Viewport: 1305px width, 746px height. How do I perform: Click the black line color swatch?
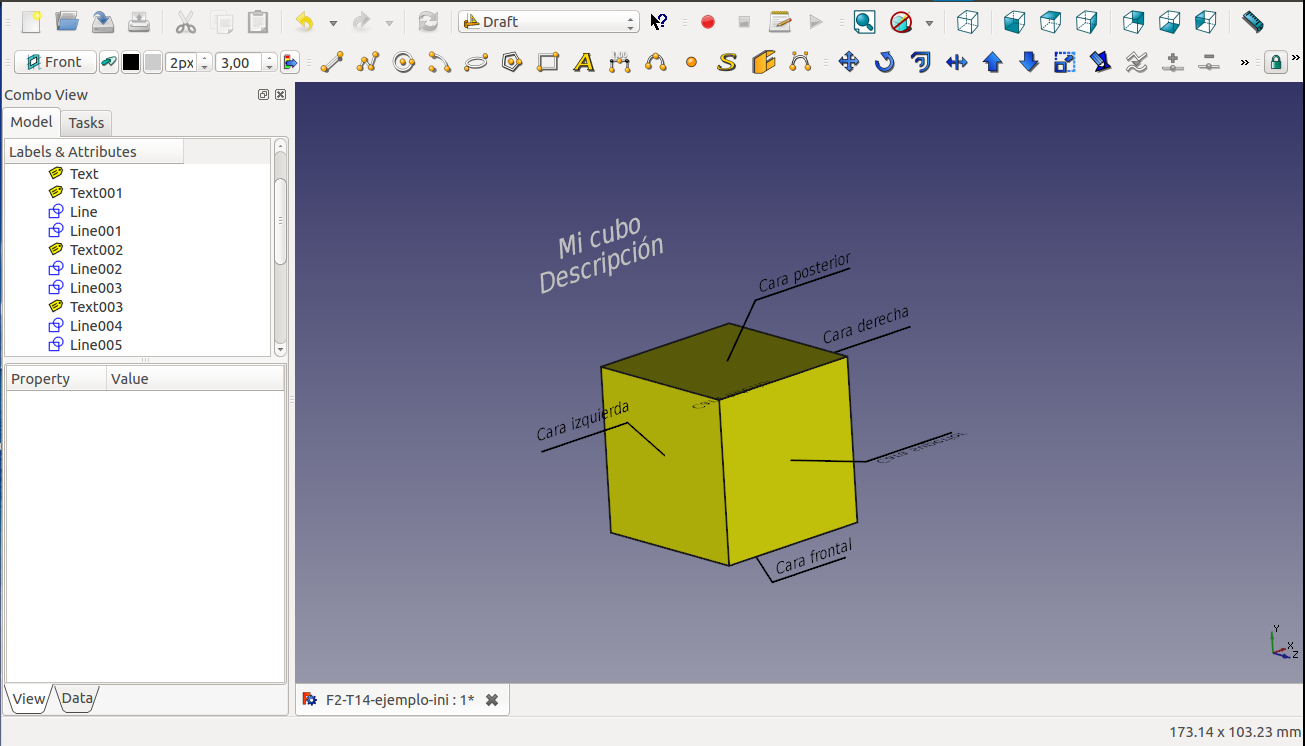tap(131, 63)
